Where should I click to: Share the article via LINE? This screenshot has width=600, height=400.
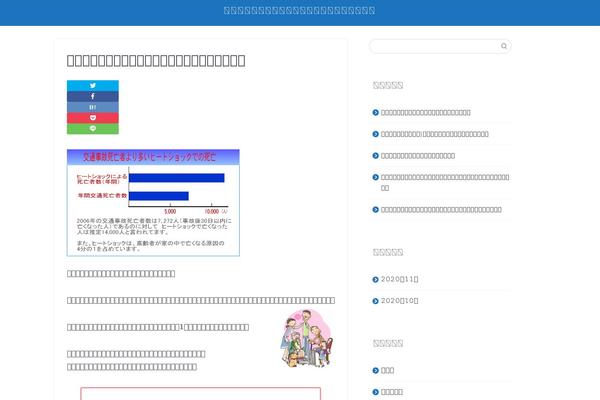tap(93, 129)
